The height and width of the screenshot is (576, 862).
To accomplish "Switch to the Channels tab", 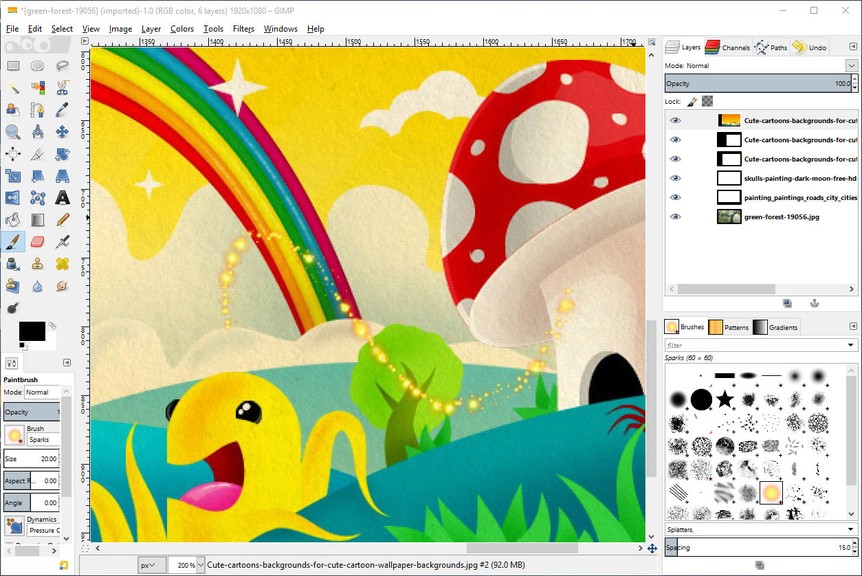I will (x=727, y=47).
